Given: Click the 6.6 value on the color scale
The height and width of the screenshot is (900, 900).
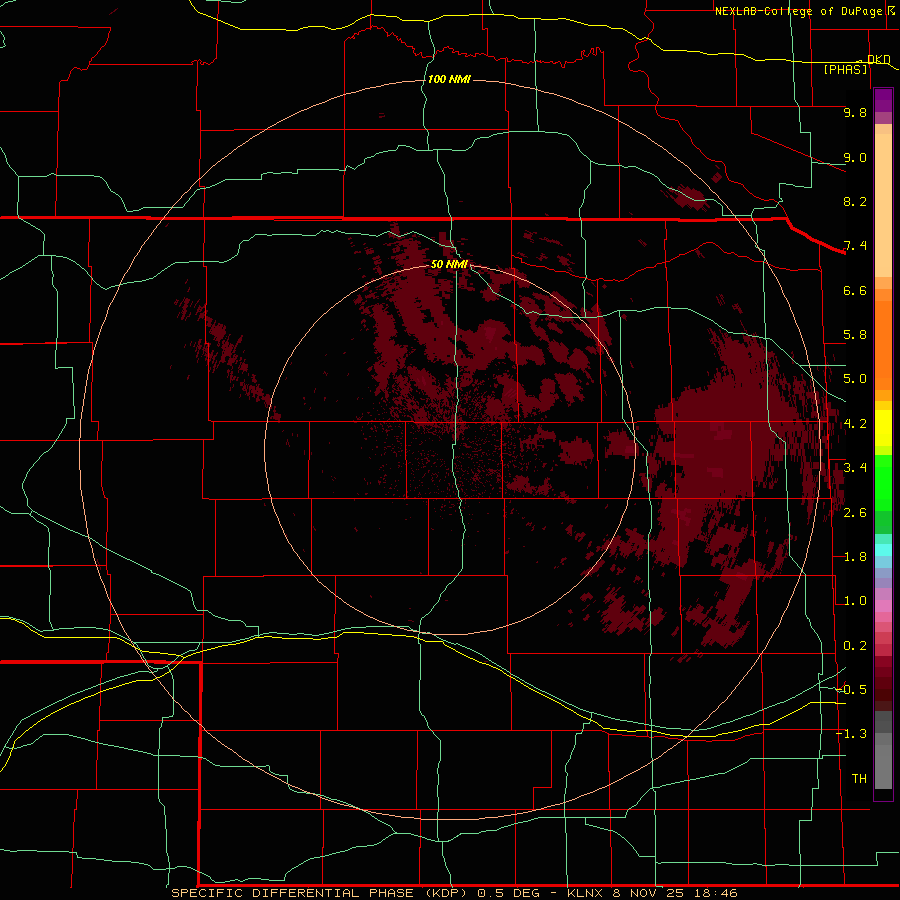Looking at the screenshot, I should [855, 290].
